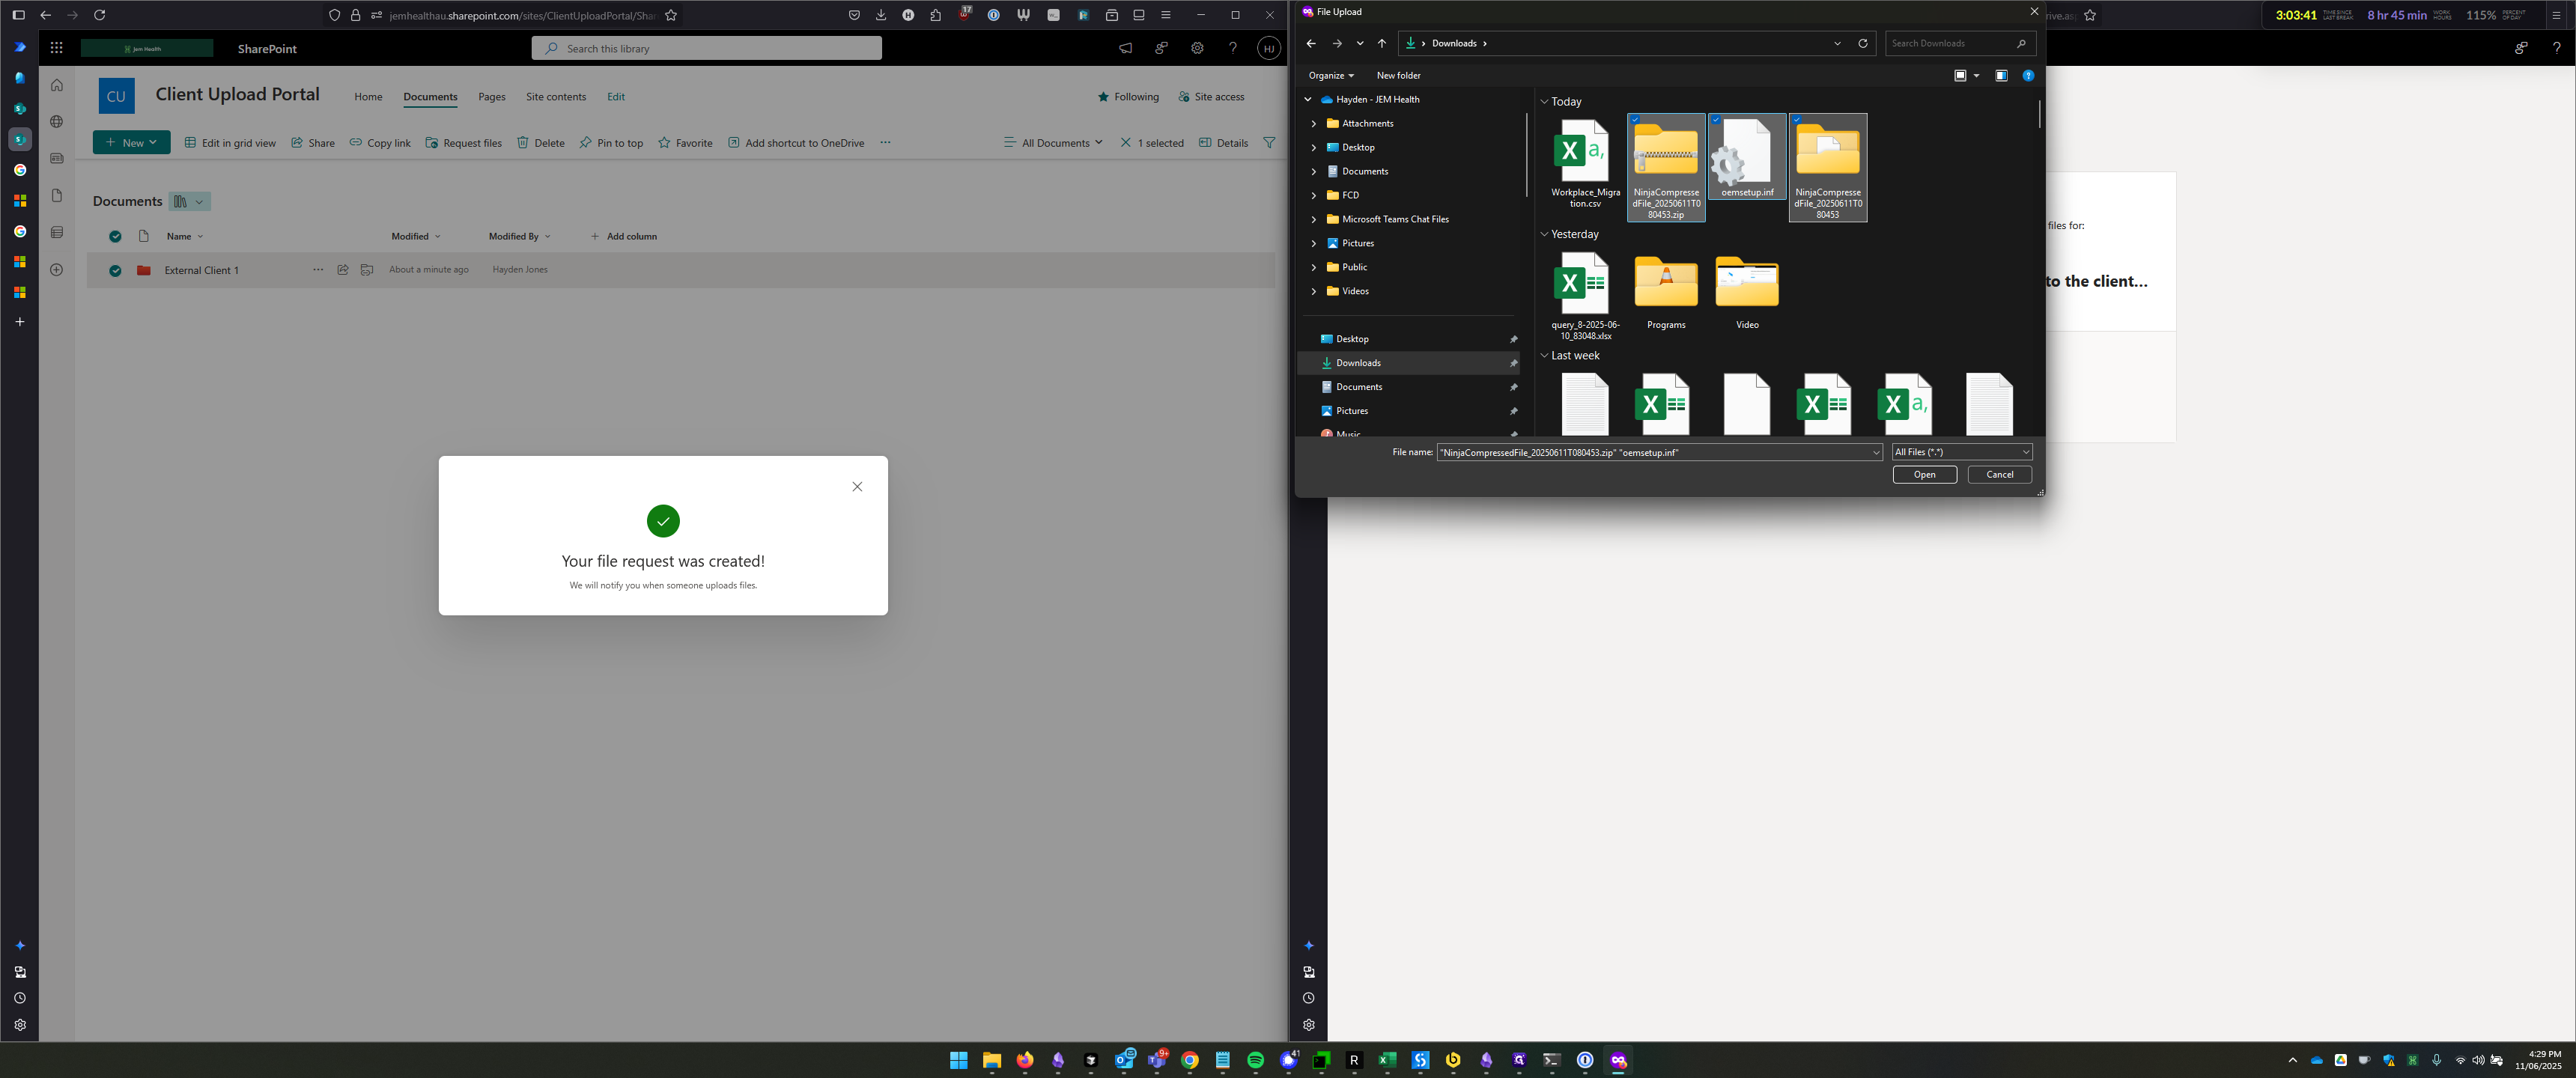The image size is (2576, 1078).
Task: Go up one folder in File Upload dialog
Action: [1382, 43]
